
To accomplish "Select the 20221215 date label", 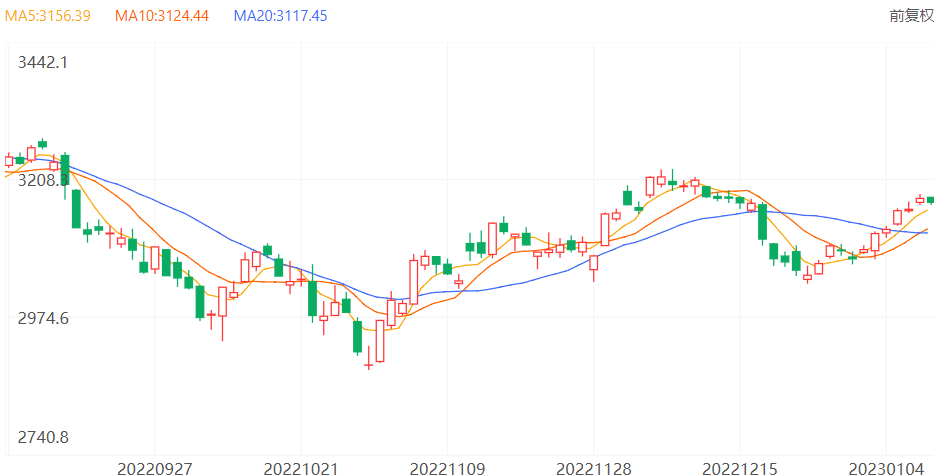I will click(740, 468).
